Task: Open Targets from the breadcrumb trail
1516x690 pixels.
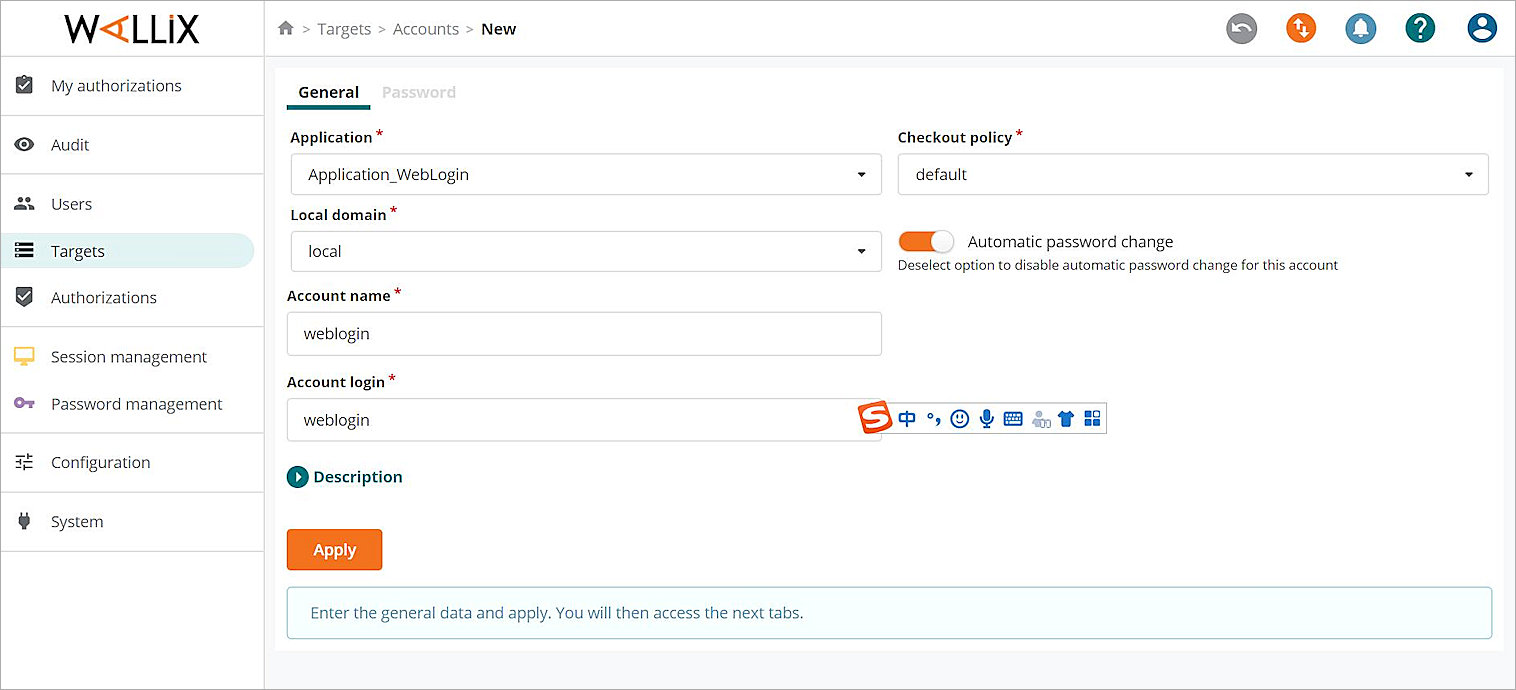Action: [x=344, y=29]
